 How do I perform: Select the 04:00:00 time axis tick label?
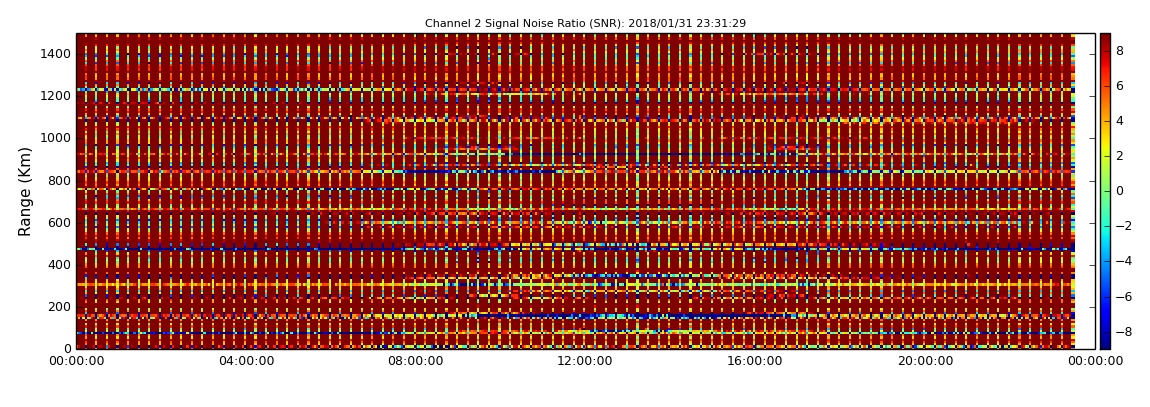pyautogui.click(x=246, y=361)
